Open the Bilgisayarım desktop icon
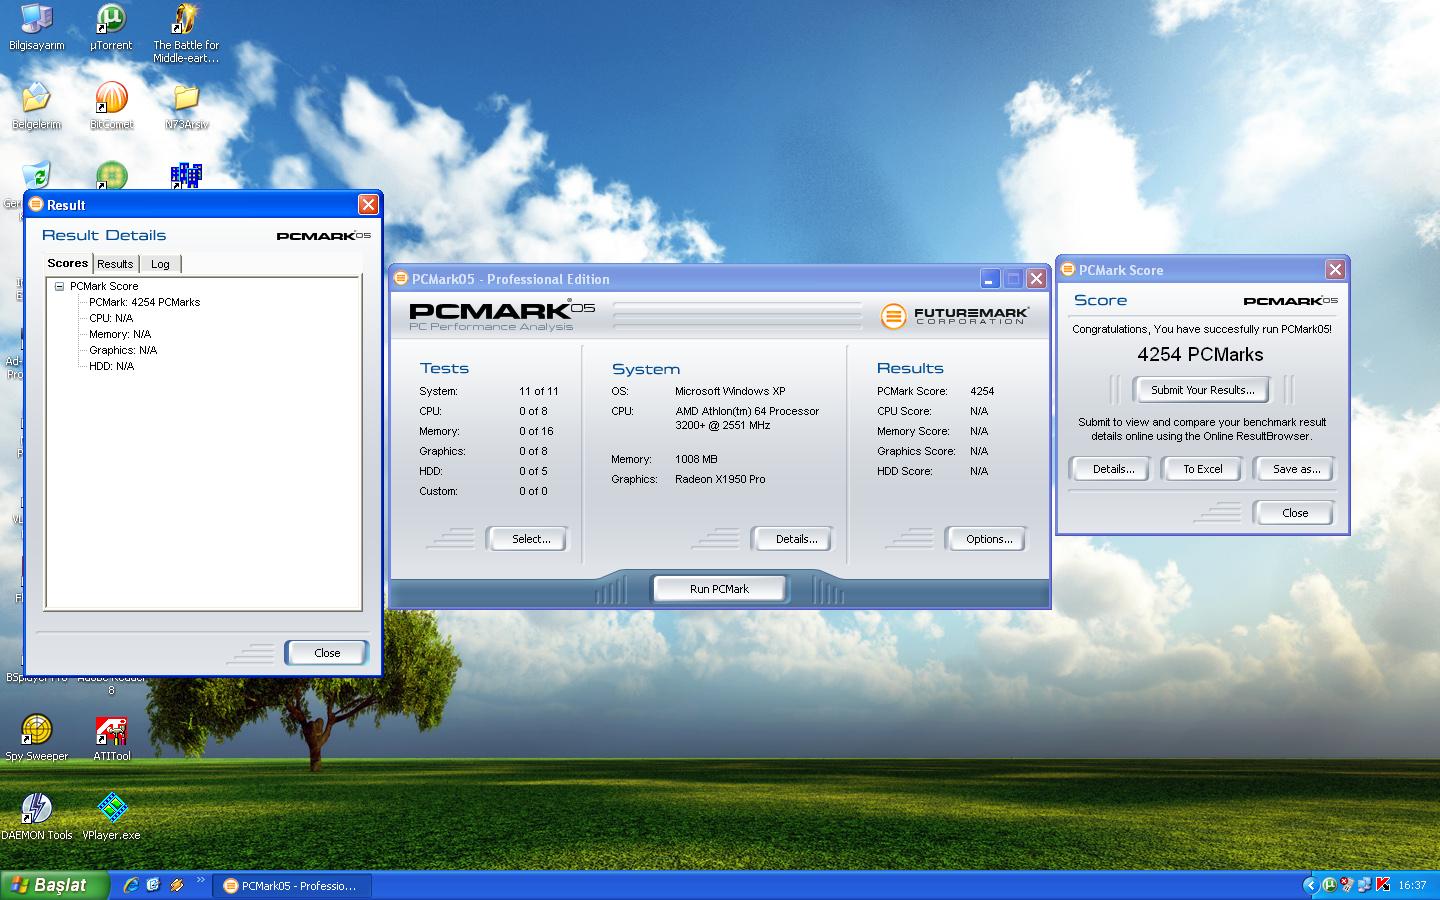The width and height of the screenshot is (1440, 900). click(x=37, y=27)
